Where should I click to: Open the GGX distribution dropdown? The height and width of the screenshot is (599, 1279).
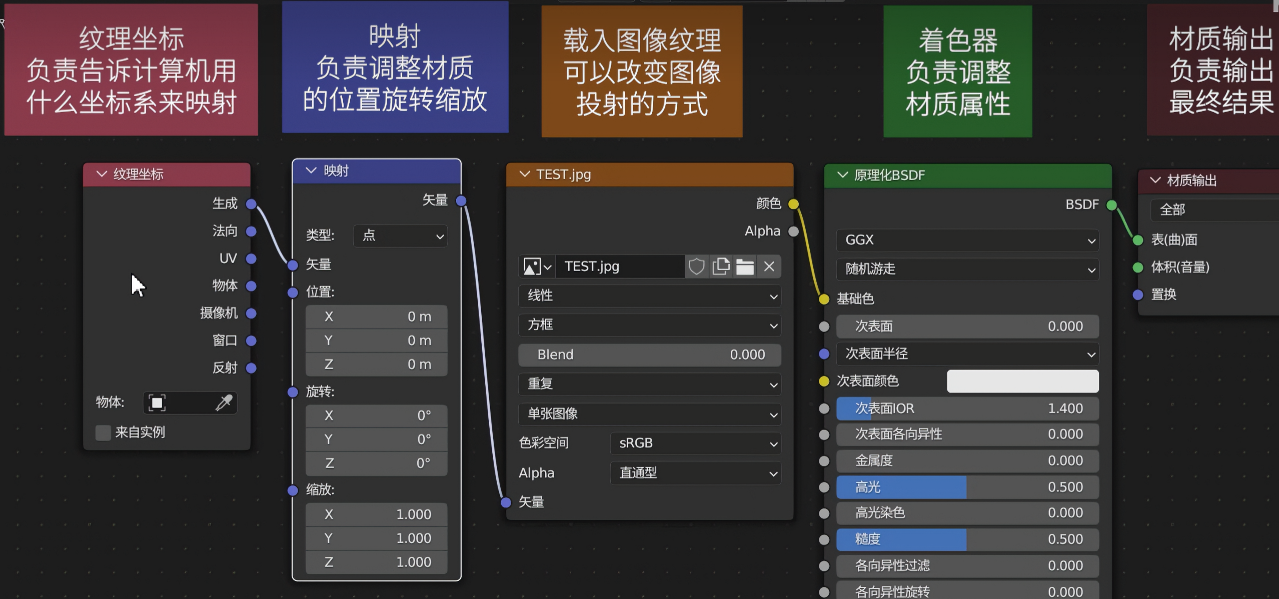point(966,241)
